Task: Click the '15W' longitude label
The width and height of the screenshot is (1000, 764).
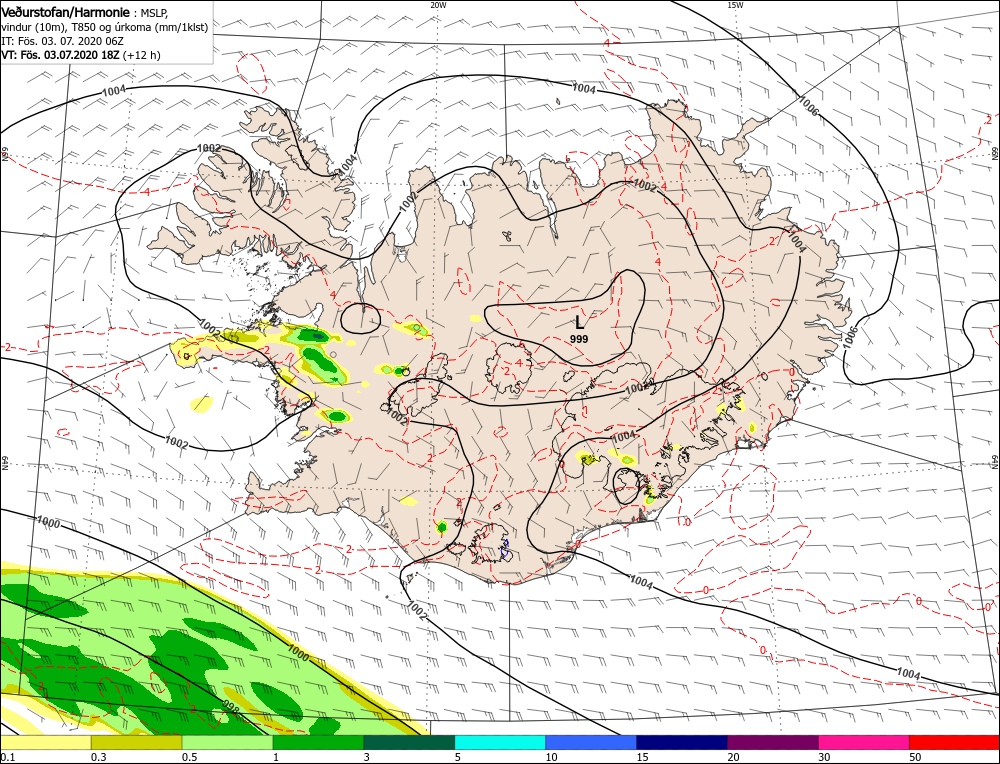Action: point(735,4)
